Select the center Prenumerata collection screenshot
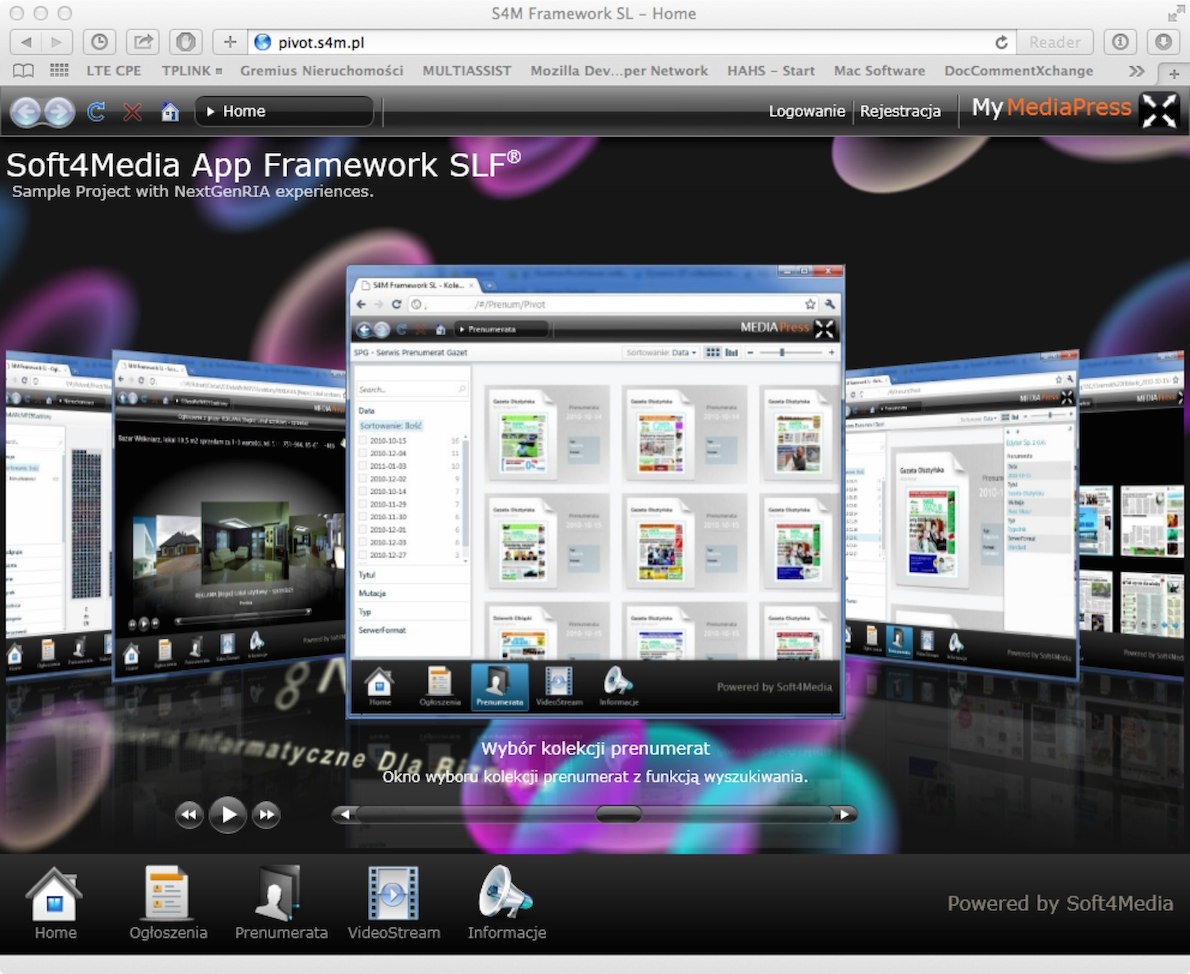 click(x=596, y=491)
